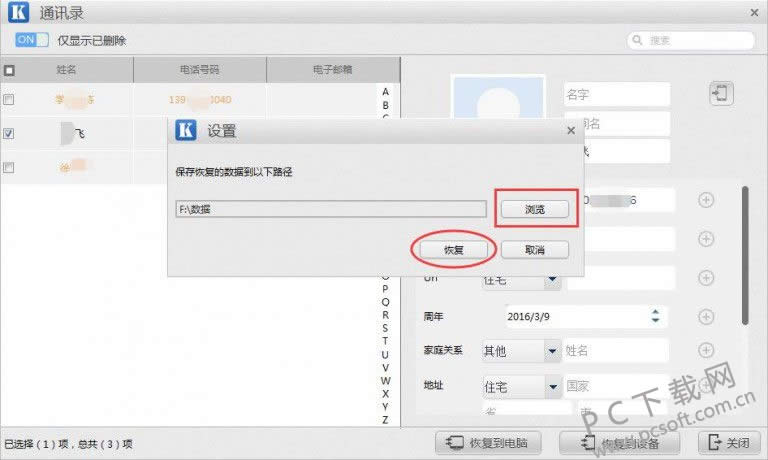The image size is (768, 460).
Task: Expand the 地址 住宅 dropdown
Action: coord(551,386)
